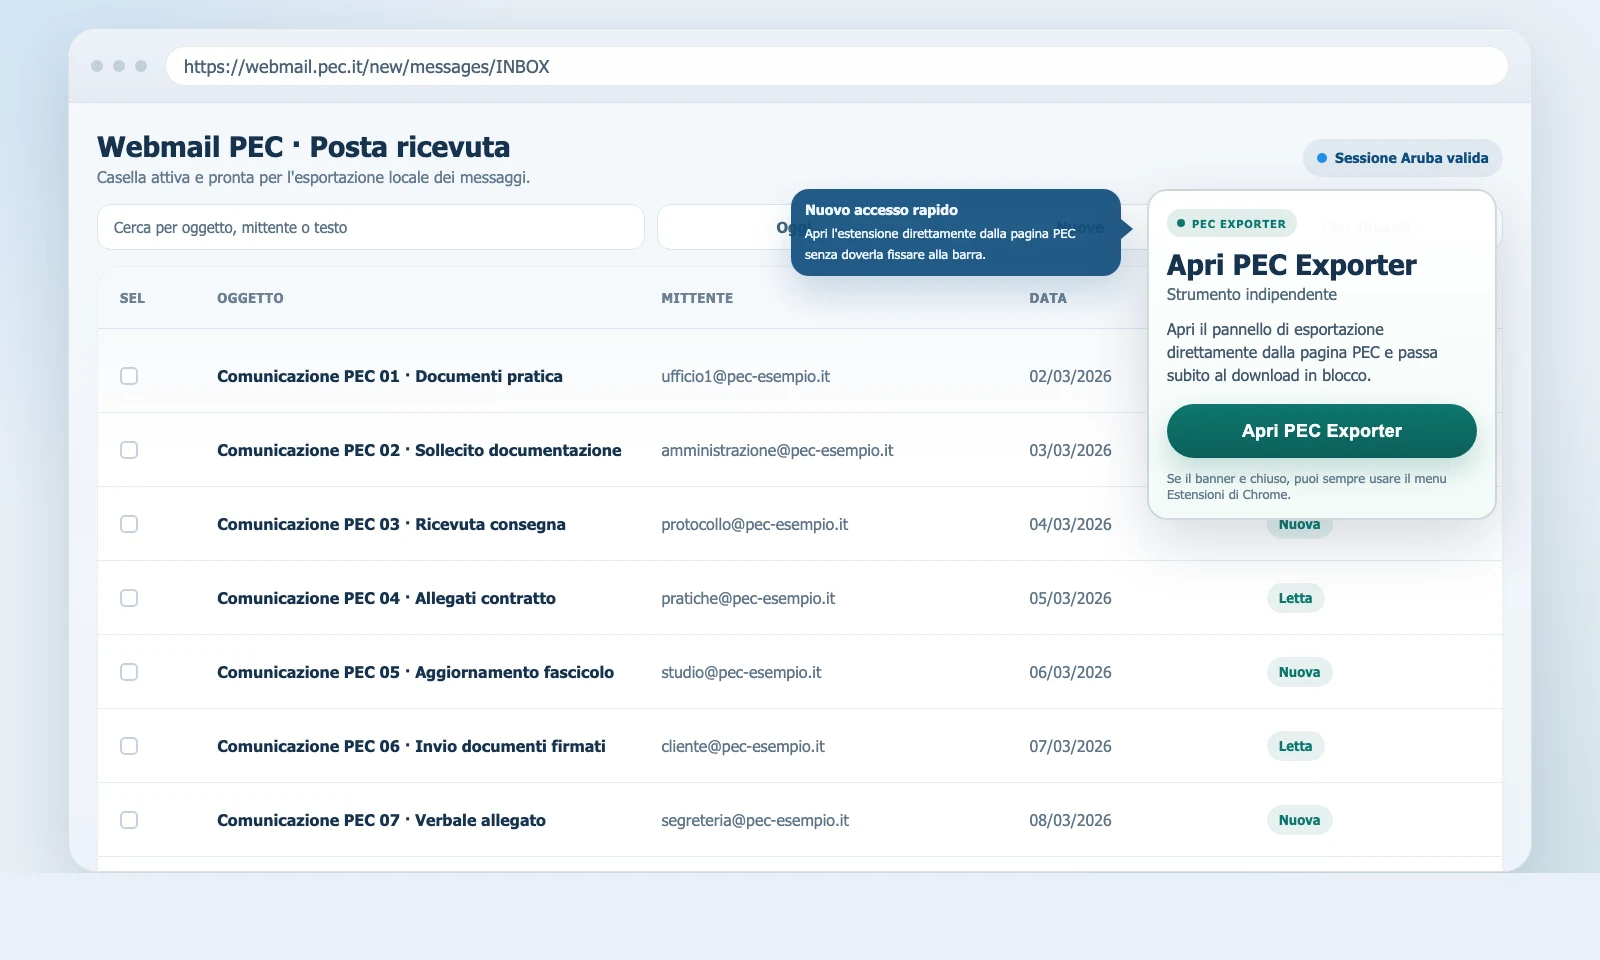
Task: Click the green Apri PEC Exporter button
Action: [x=1321, y=431]
